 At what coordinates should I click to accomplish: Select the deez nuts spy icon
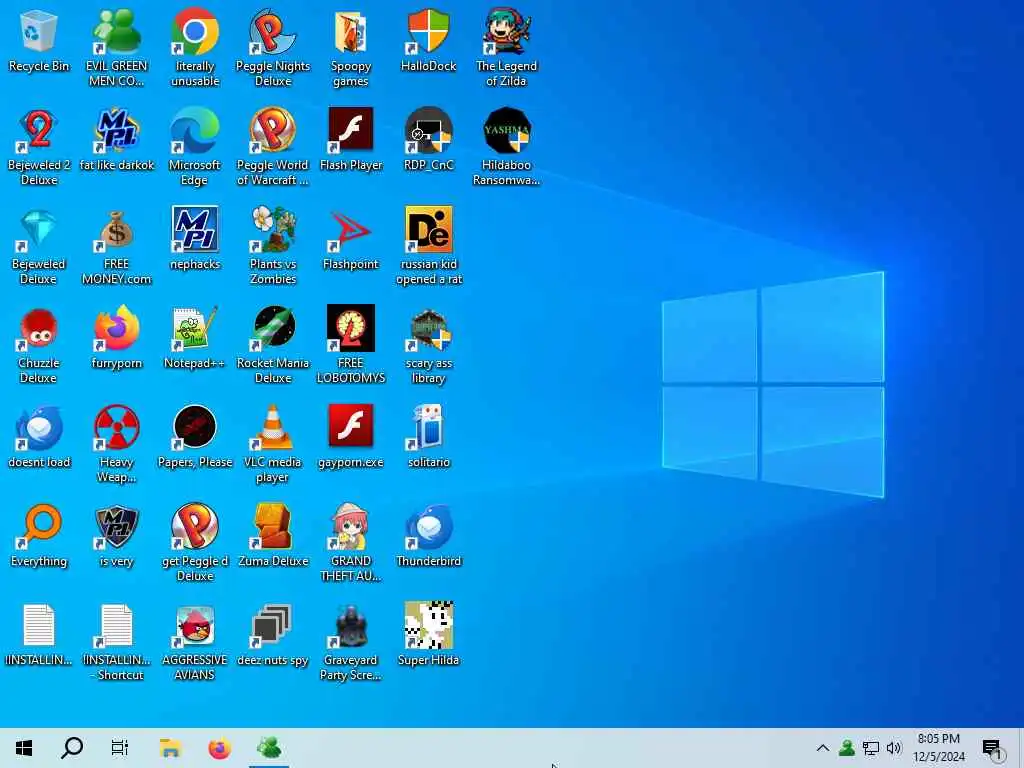[273, 635]
